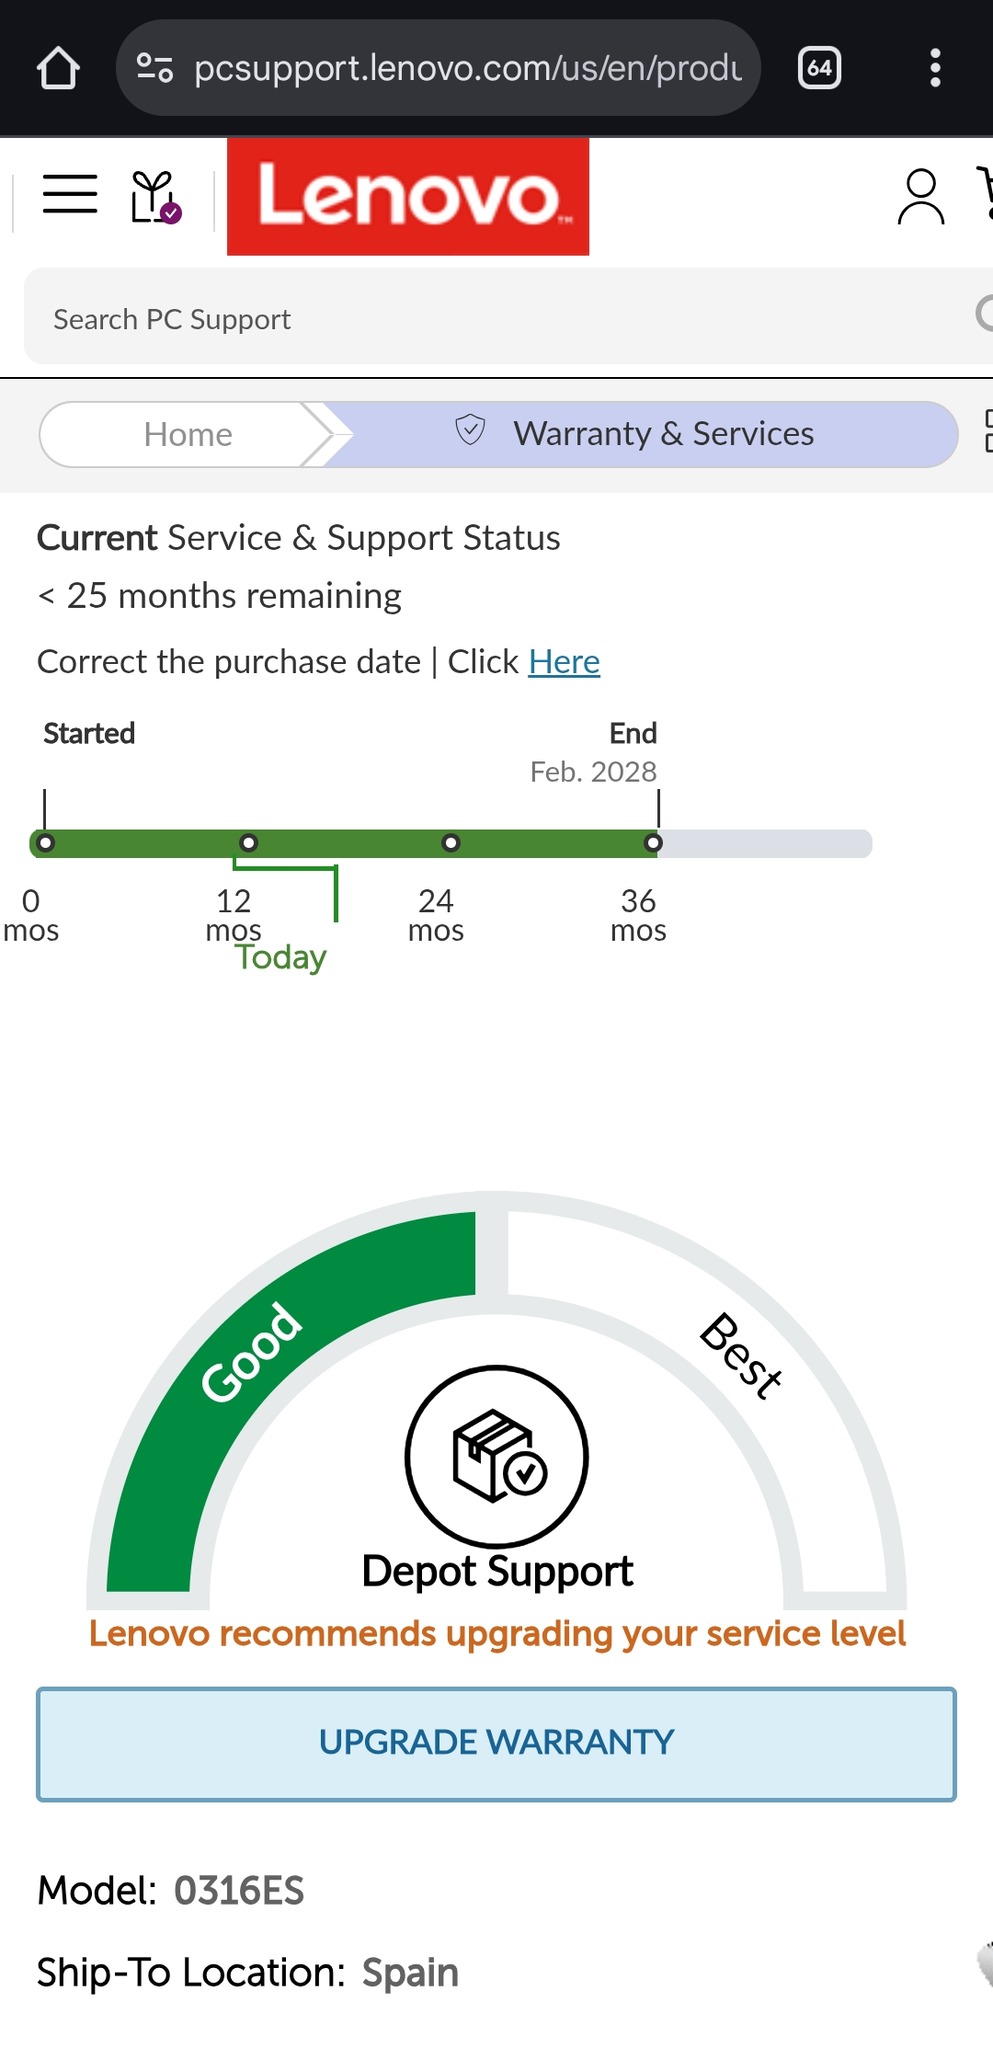The height and width of the screenshot is (2048, 993).
Task: Click the 36 mos end marker on timeline
Action: click(x=653, y=843)
